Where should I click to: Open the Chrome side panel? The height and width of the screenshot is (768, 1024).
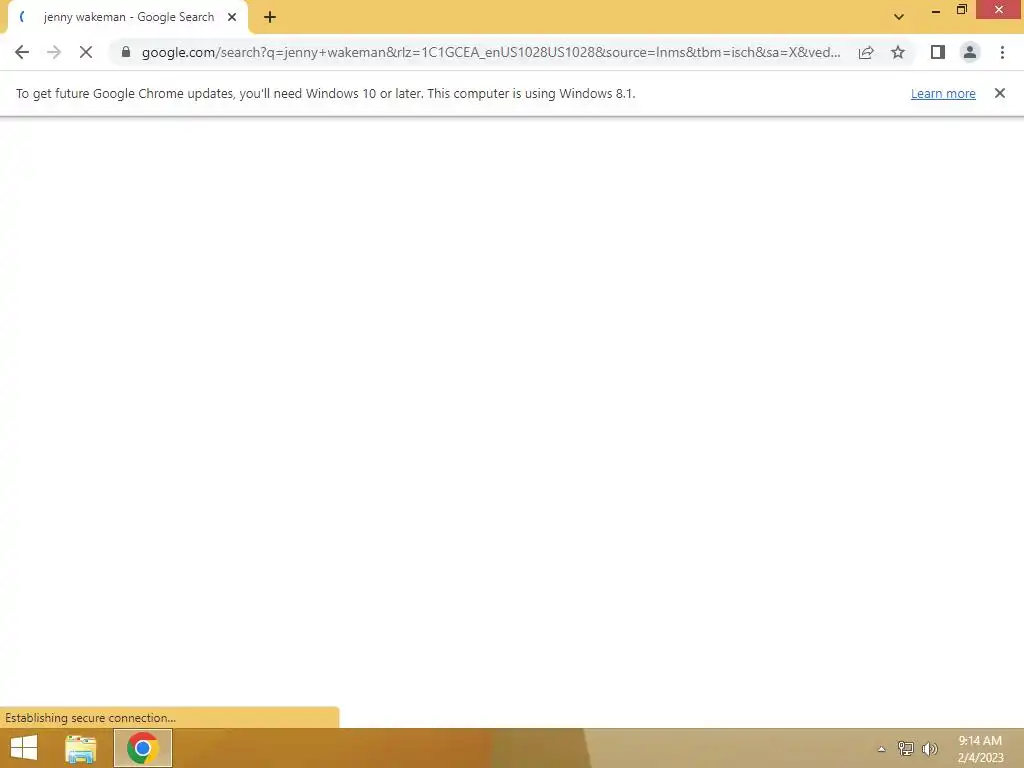938,52
